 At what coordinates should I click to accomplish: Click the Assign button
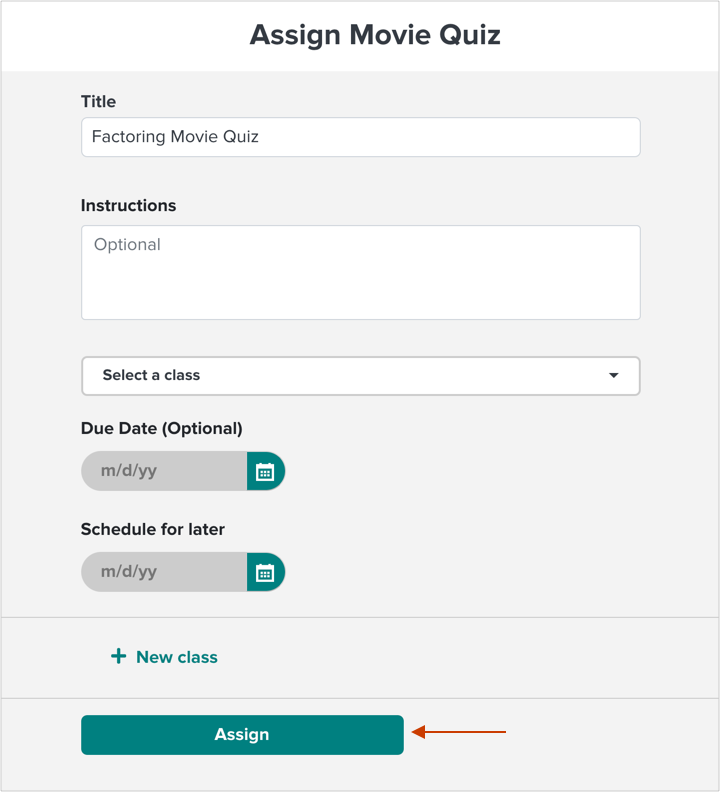pyautogui.click(x=242, y=735)
